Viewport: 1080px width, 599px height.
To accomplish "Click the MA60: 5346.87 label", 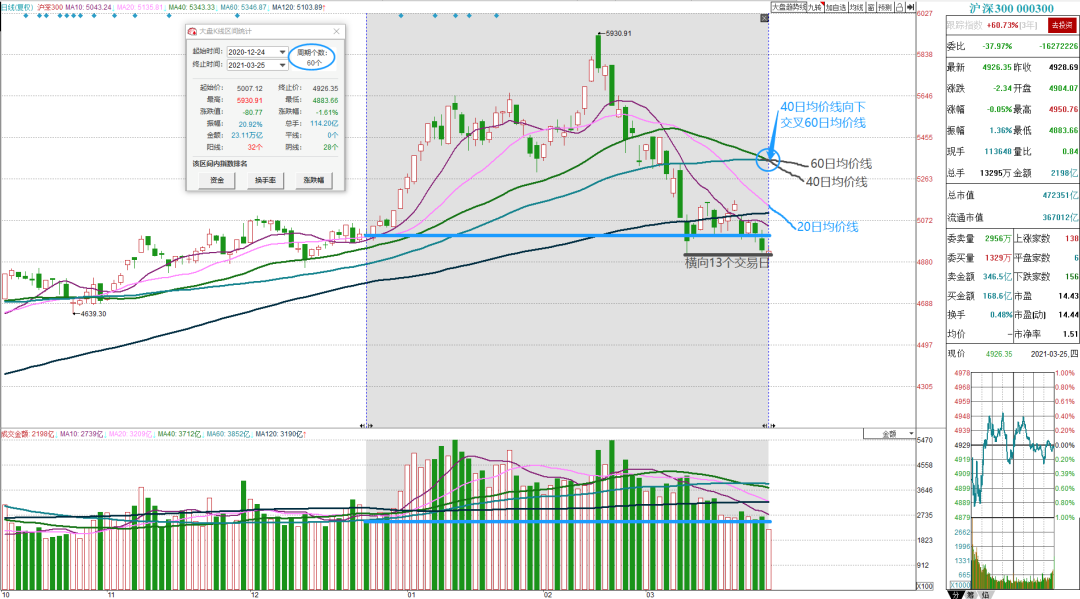I will pos(244,7).
